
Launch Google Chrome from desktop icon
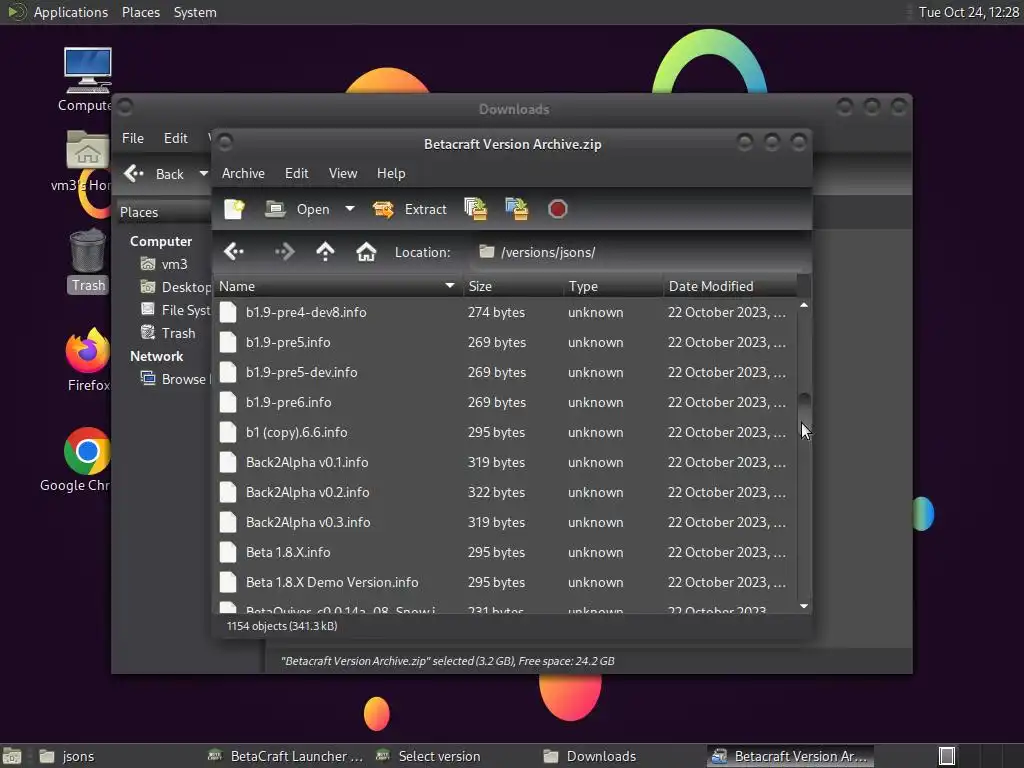coord(78,460)
